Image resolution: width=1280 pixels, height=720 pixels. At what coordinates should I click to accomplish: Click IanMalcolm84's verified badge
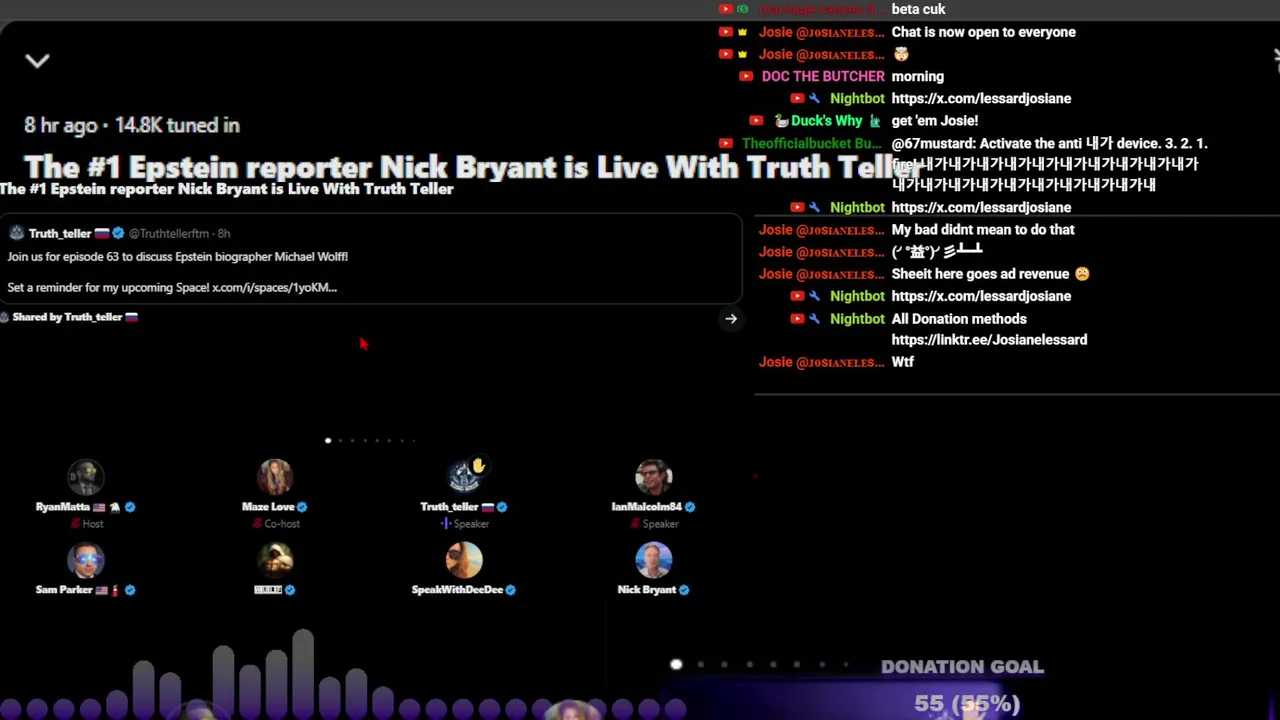point(690,507)
